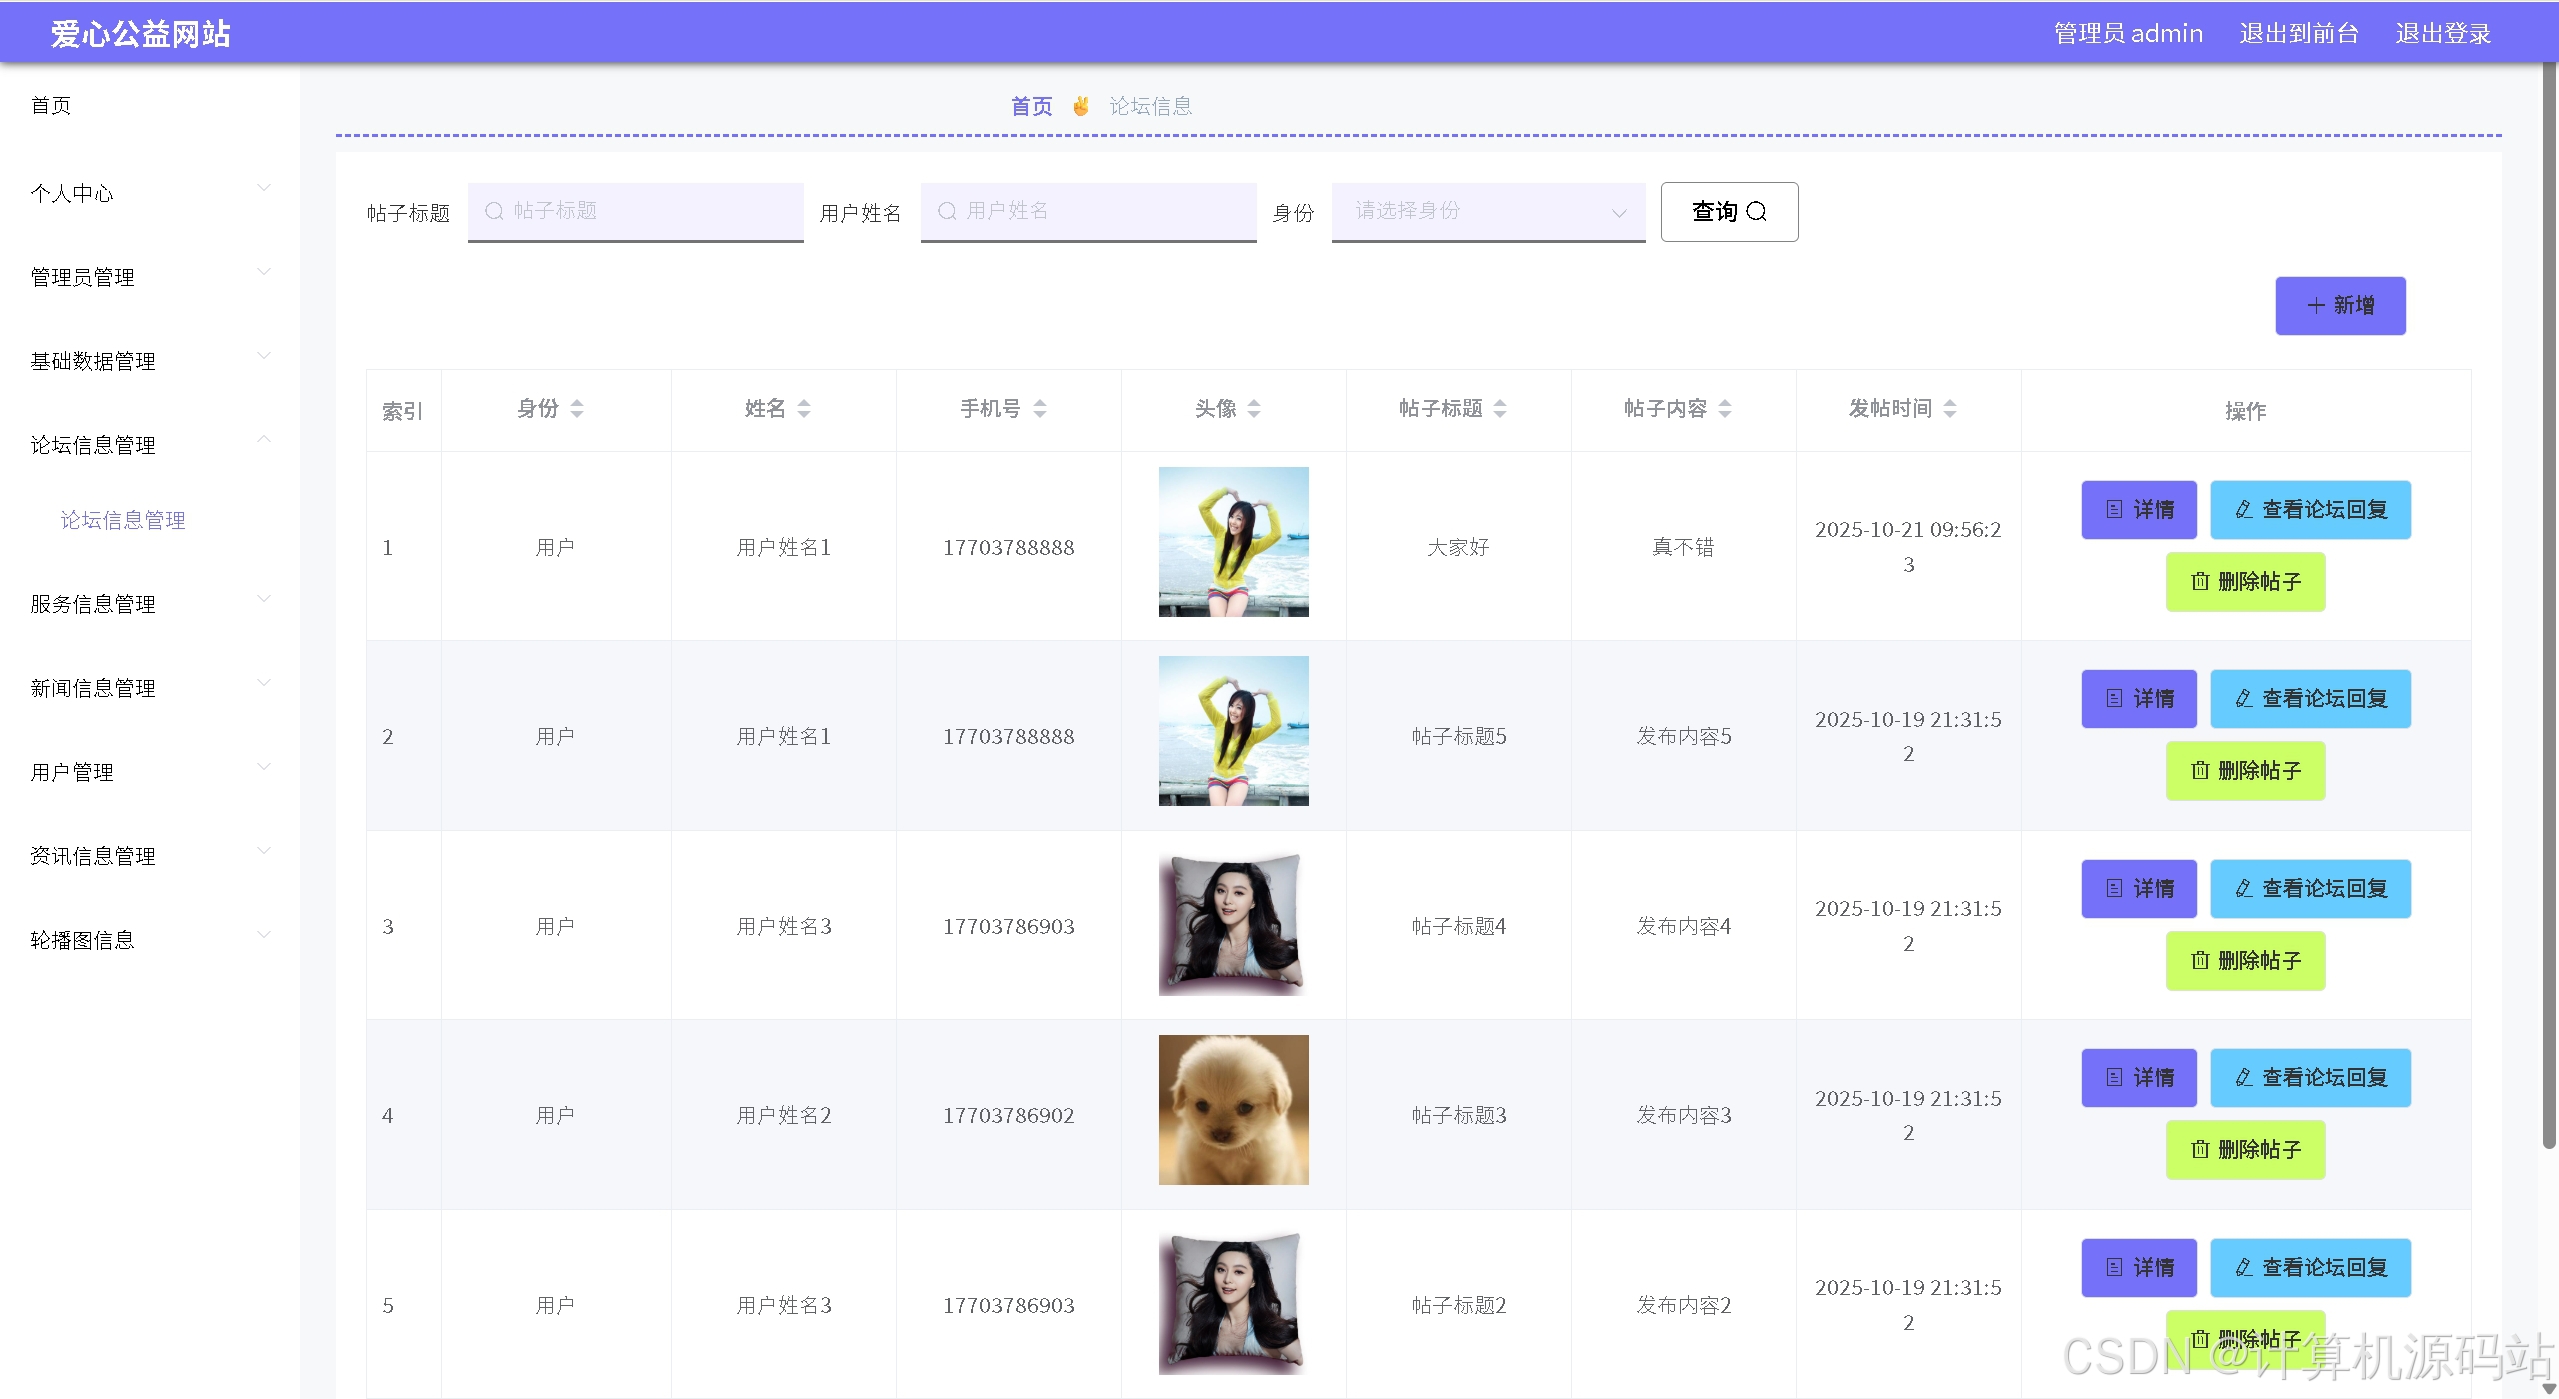Click the 新增 button
Screen dimensions: 2559x1399
click(x=2340, y=306)
